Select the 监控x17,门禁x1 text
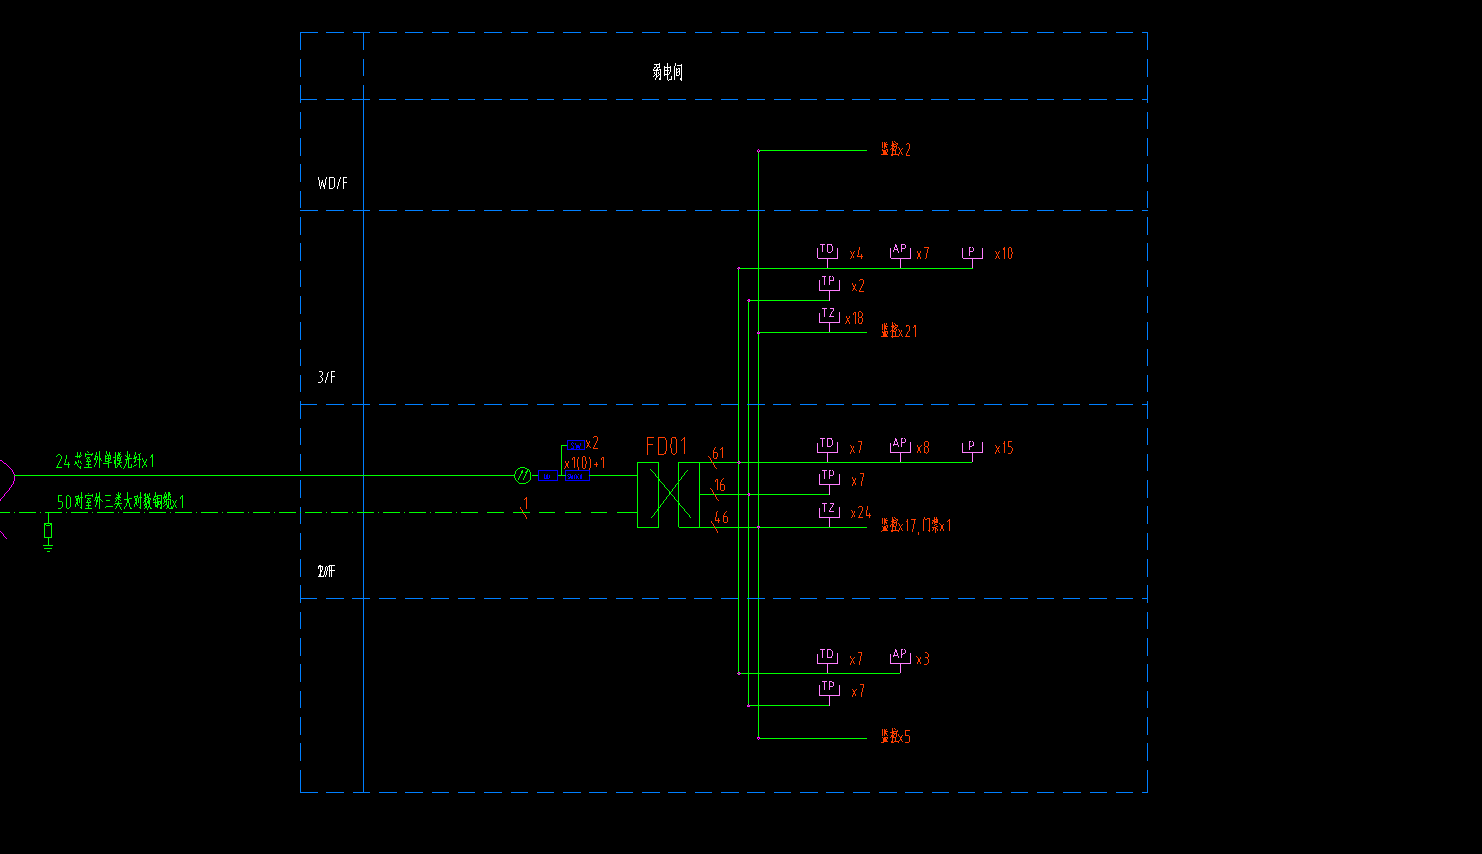Viewport: 1482px width, 854px height. [916, 525]
